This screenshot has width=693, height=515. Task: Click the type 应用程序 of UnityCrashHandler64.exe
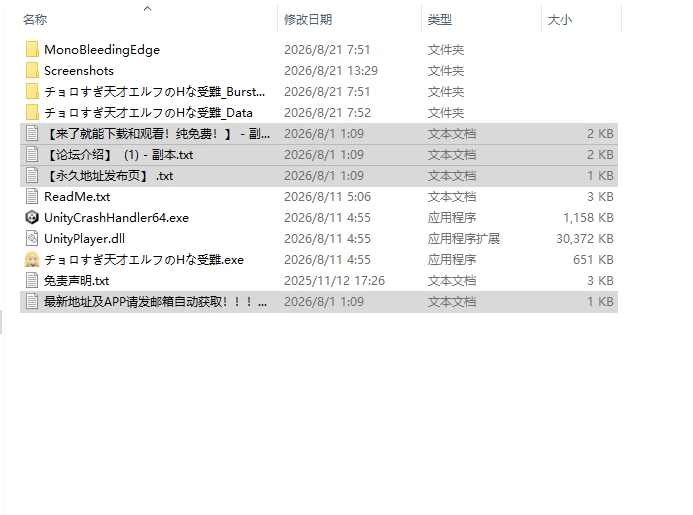point(452,217)
